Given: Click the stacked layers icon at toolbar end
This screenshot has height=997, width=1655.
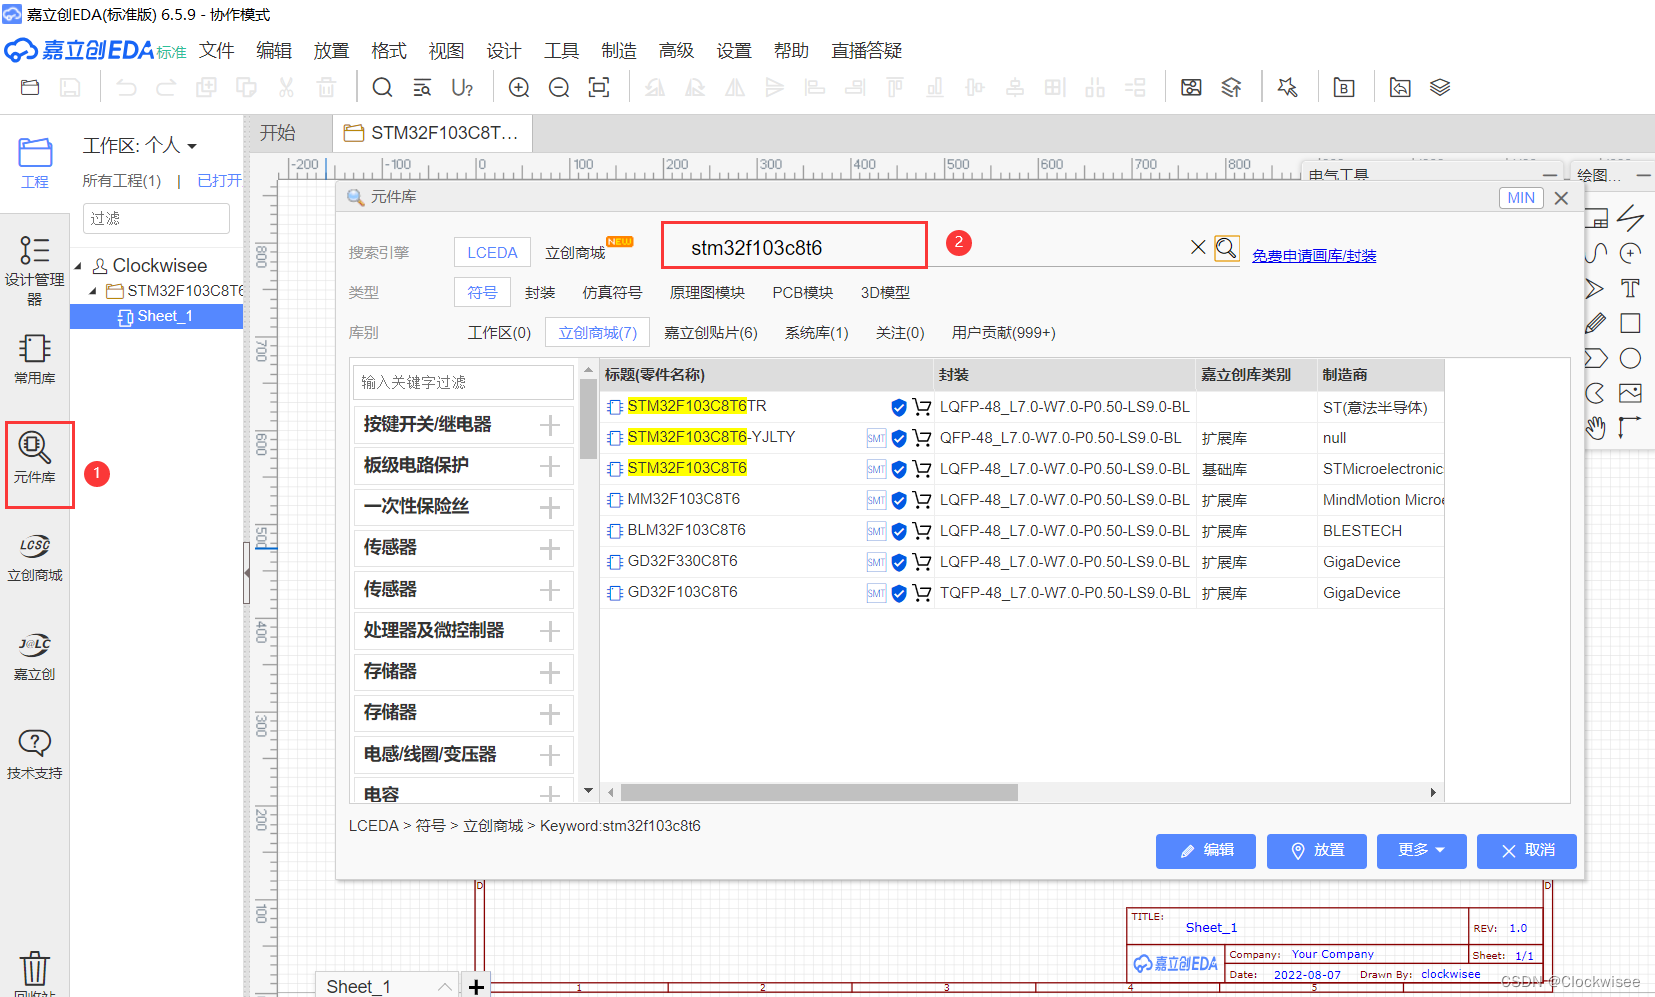Looking at the screenshot, I should (1440, 88).
